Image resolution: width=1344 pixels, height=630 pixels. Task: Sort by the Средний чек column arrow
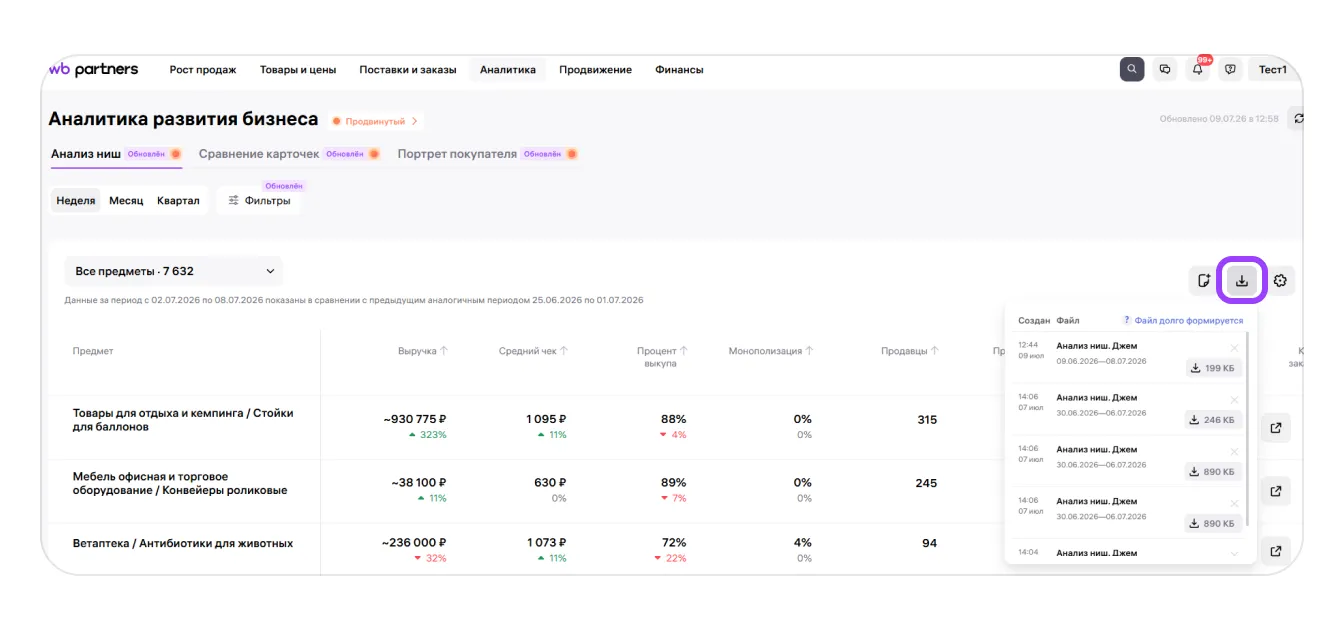pyautogui.click(x=564, y=351)
